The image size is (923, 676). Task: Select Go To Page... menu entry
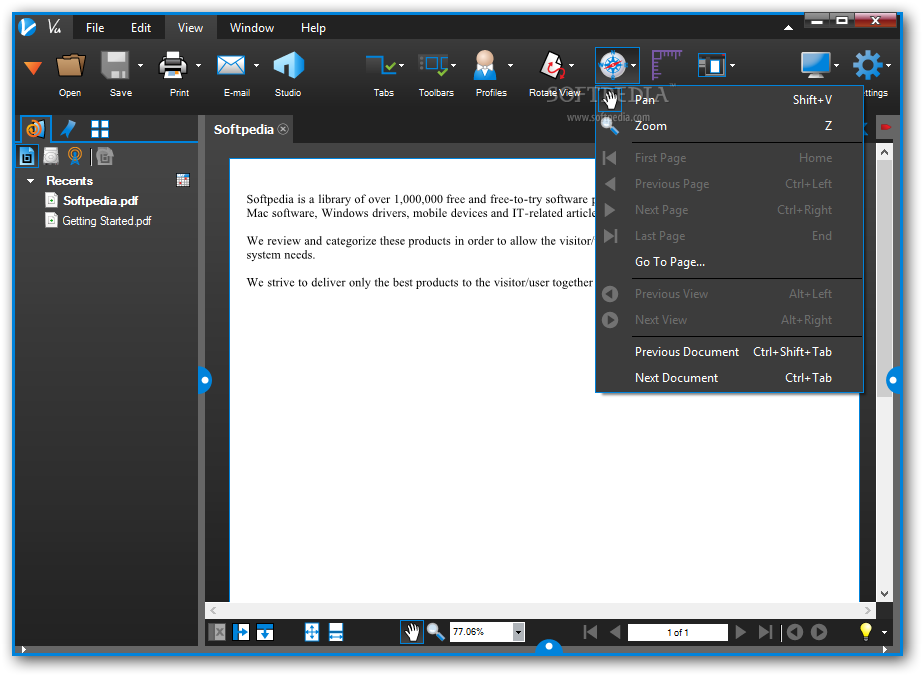tap(729, 262)
